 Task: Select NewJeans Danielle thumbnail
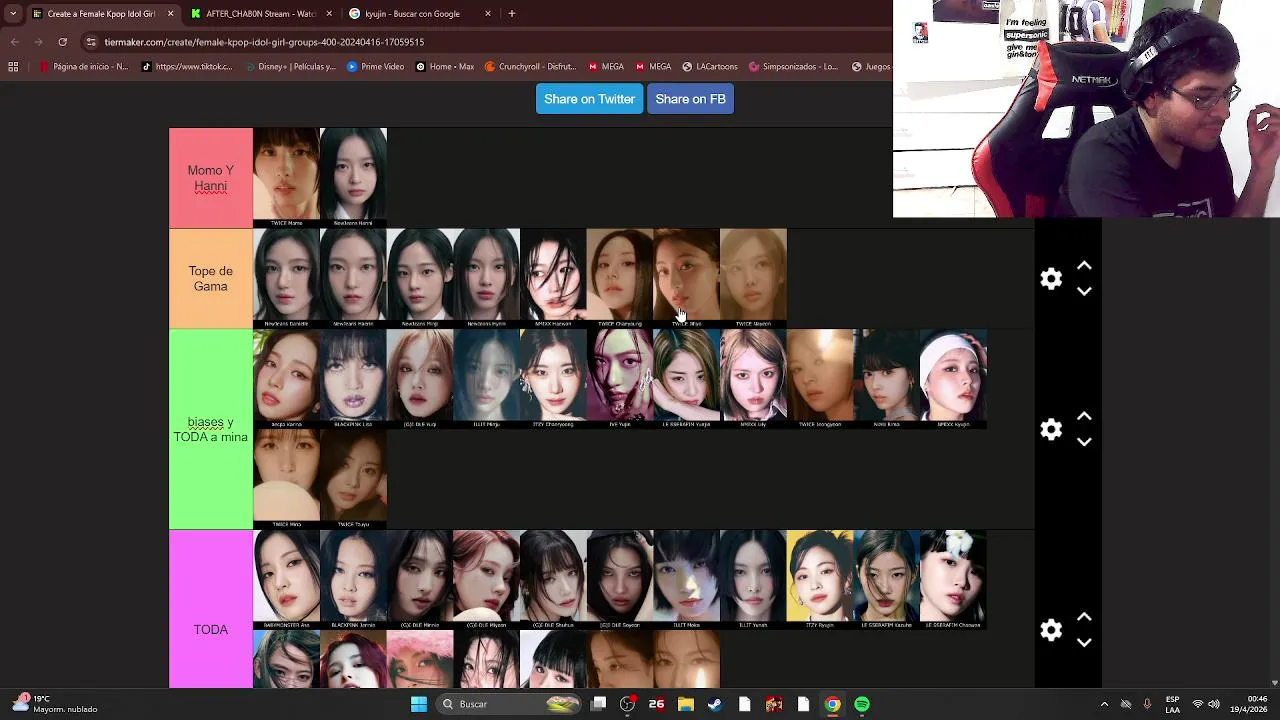coord(286,278)
